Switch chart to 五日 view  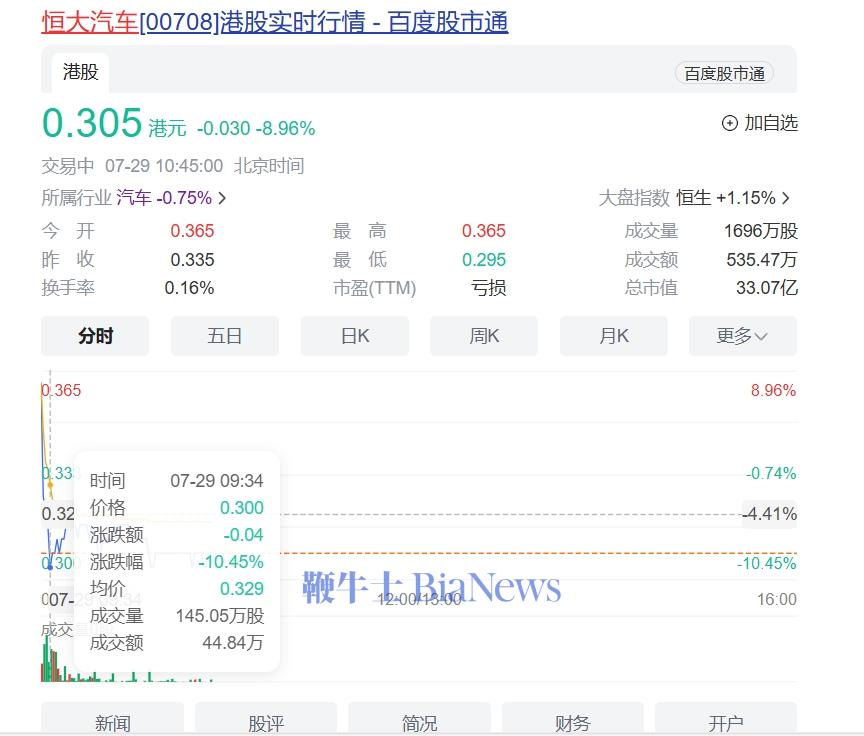pyautogui.click(x=225, y=335)
